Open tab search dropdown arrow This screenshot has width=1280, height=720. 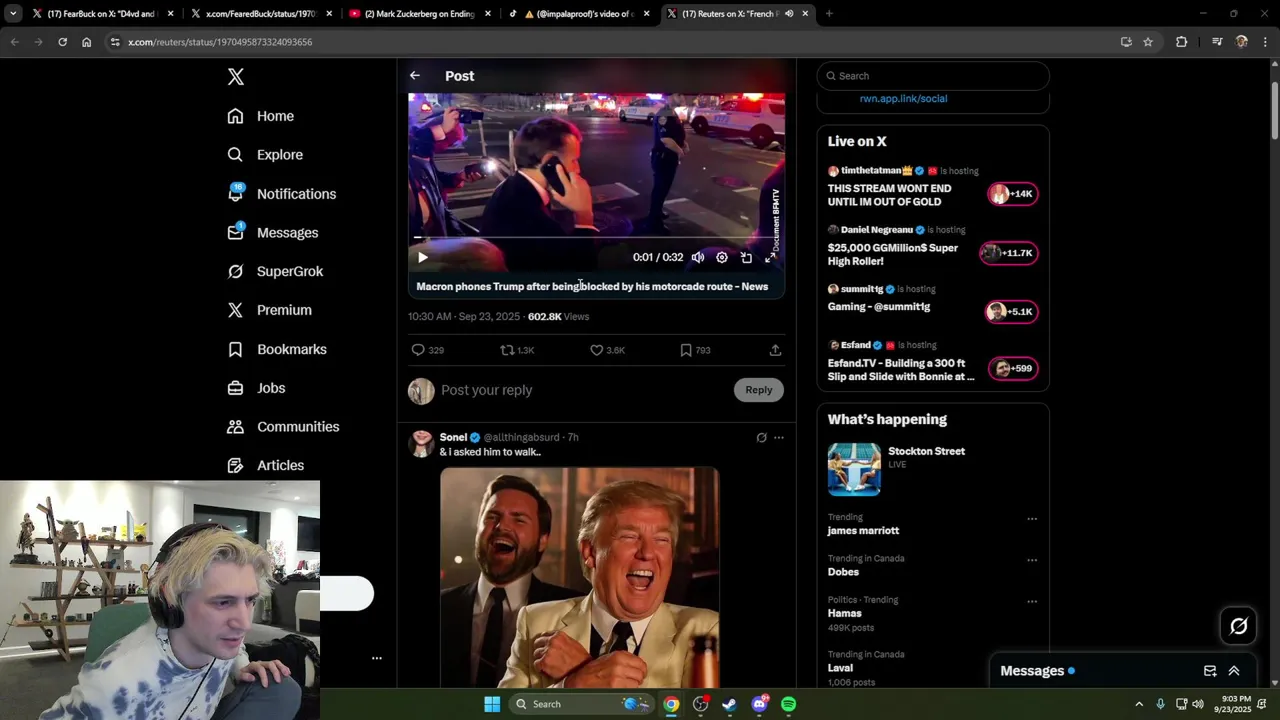click(13, 14)
